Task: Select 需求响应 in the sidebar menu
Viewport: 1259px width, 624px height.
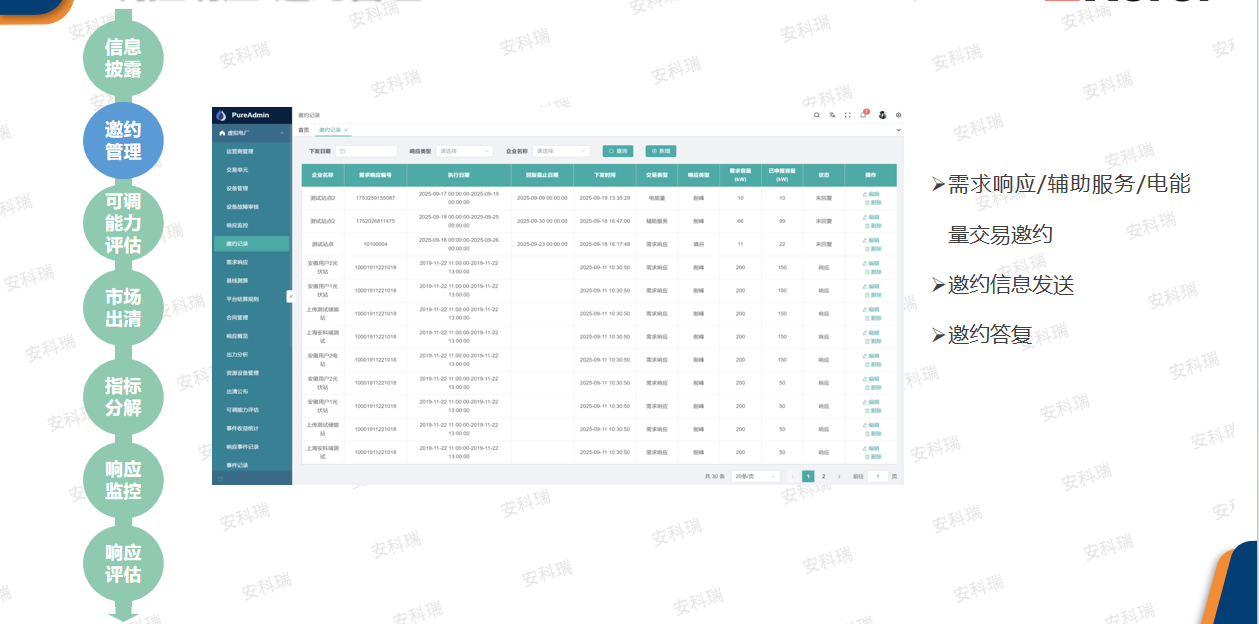Action: point(238,262)
